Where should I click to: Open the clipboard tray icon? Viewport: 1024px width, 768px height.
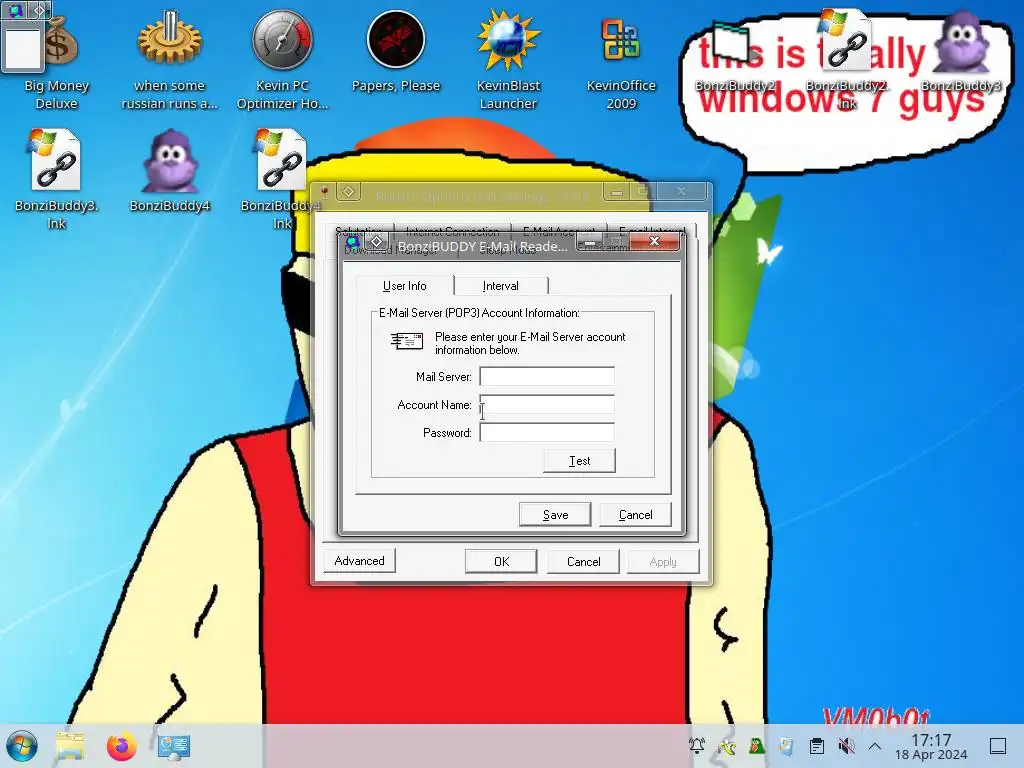816,746
